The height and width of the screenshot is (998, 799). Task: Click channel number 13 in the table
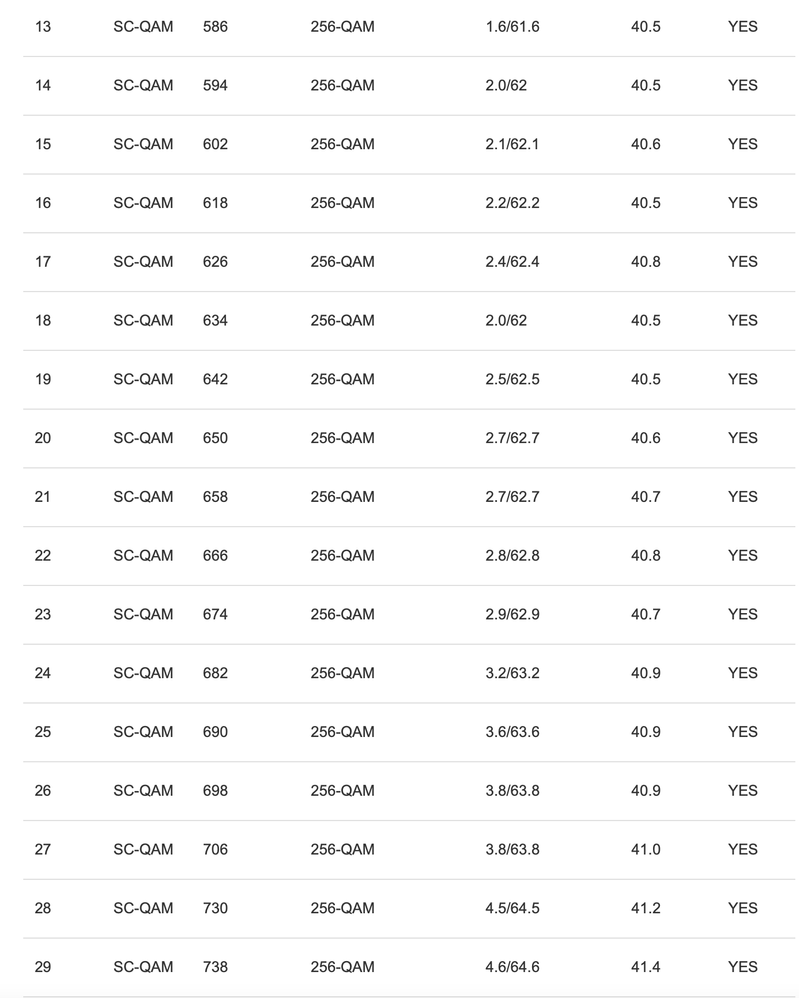(42, 27)
